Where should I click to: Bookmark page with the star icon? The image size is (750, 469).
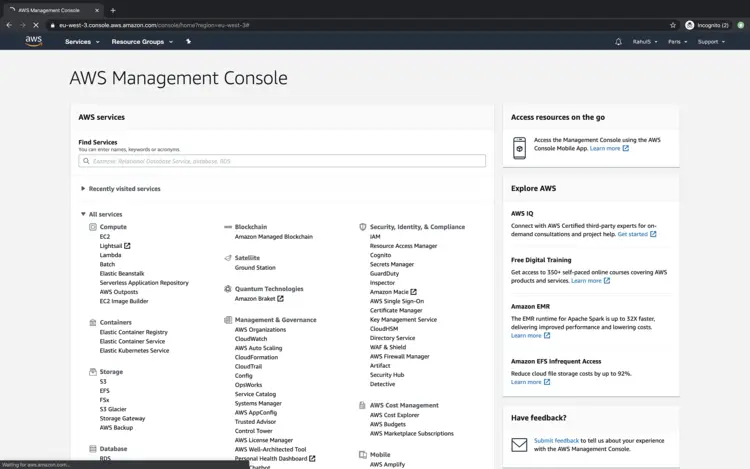click(x=673, y=25)
